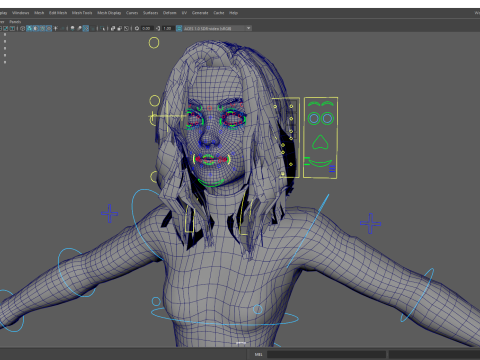Select the right eye circle in face panel
The width and height of the screenshot is (480, 360).
click(x=327, y=118)
